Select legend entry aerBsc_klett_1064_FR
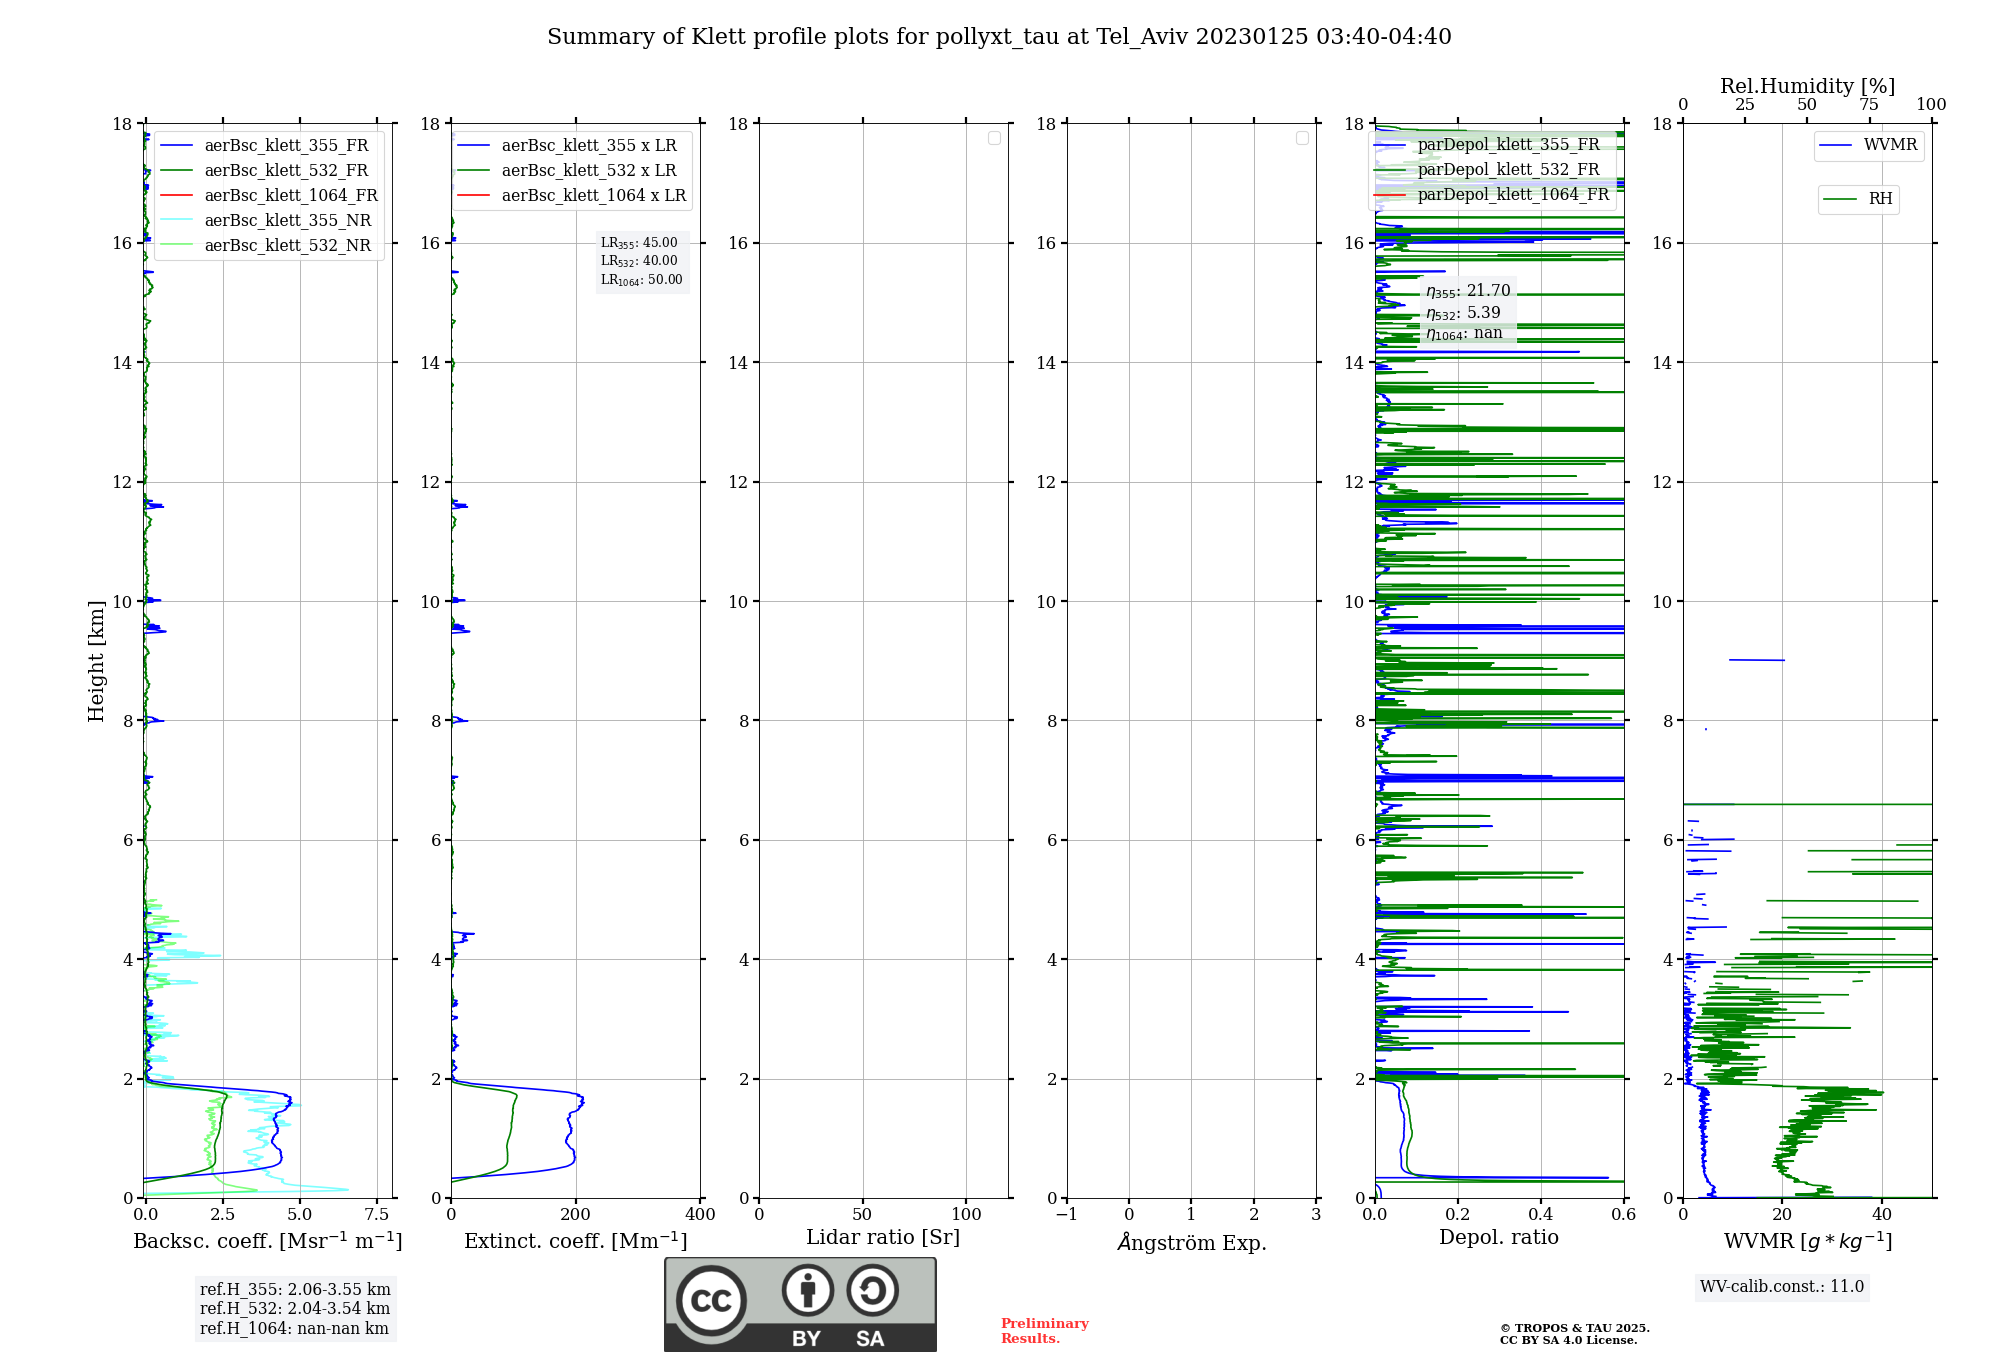The image size is (2000, 1360). [270, 195]
